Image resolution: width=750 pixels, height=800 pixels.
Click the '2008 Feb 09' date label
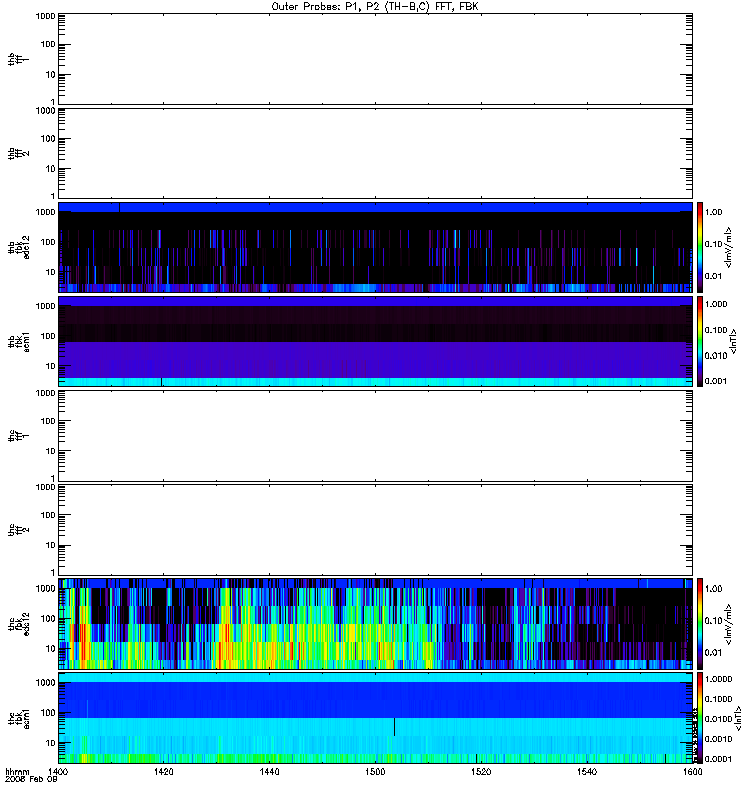[31, 780]
